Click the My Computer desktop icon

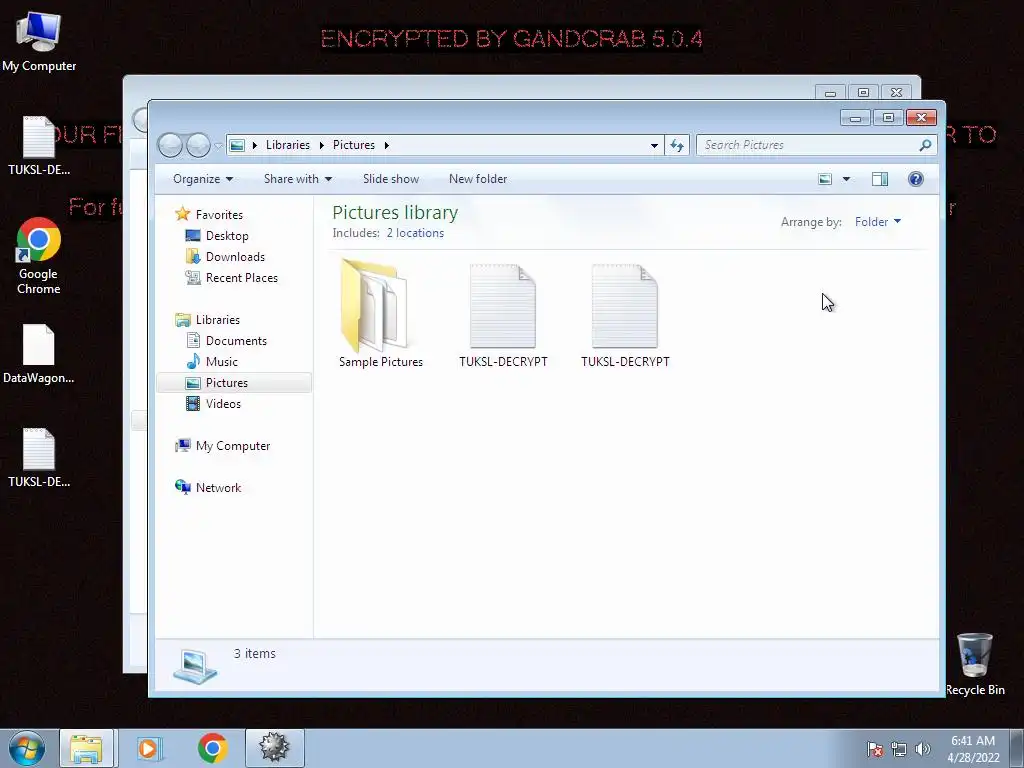coord(39,42)
